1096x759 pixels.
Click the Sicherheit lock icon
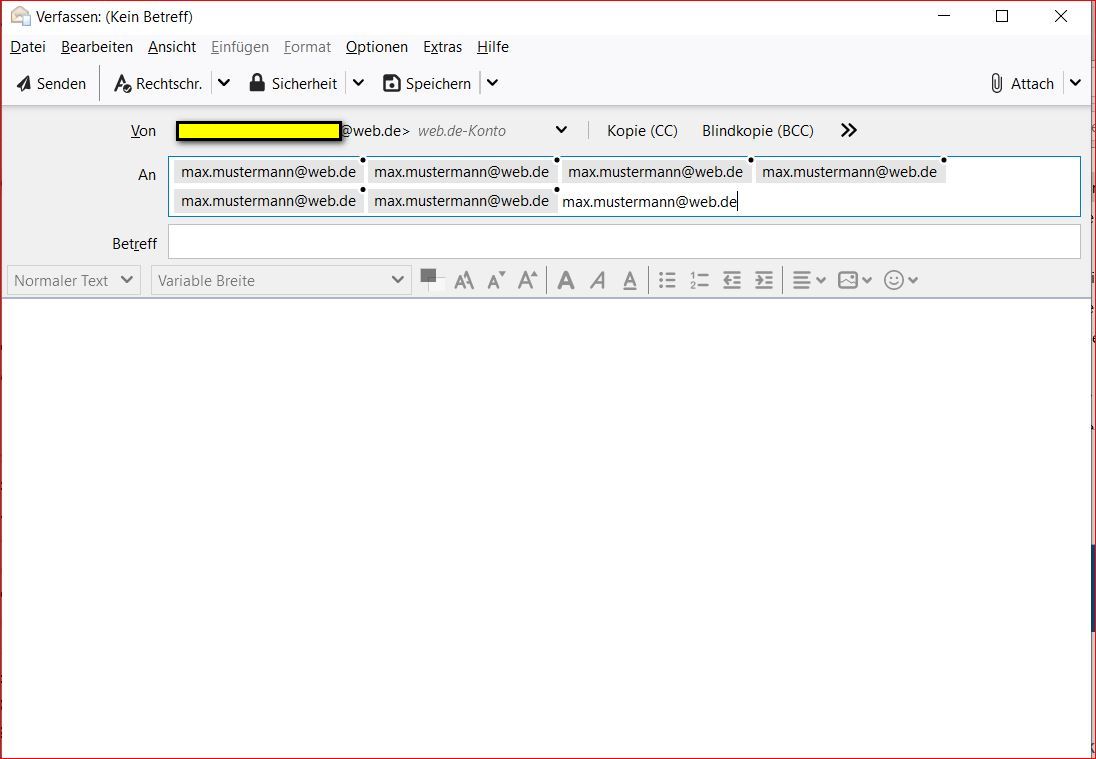[x=257, y=83]
